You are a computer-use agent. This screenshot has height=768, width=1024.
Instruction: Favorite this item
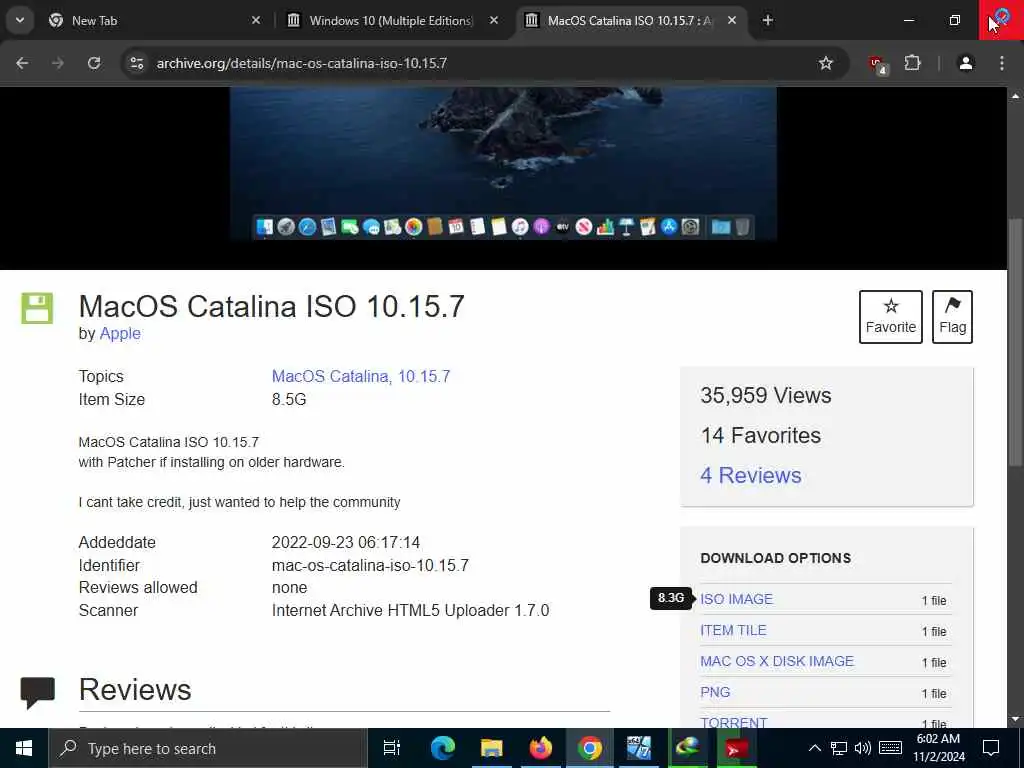tap(891, 317)
